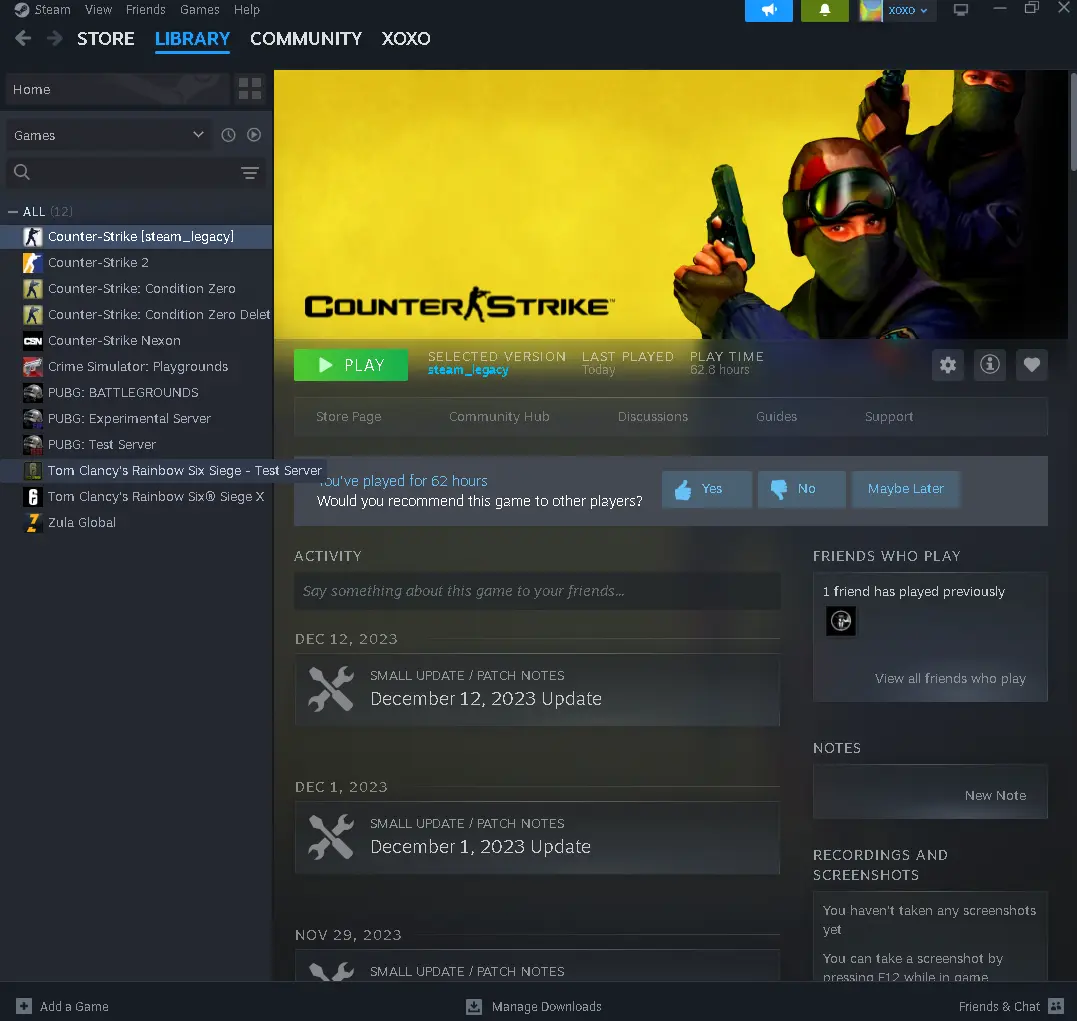Open the Guides tab
Screen dimensions: 1077x1021
776,416
